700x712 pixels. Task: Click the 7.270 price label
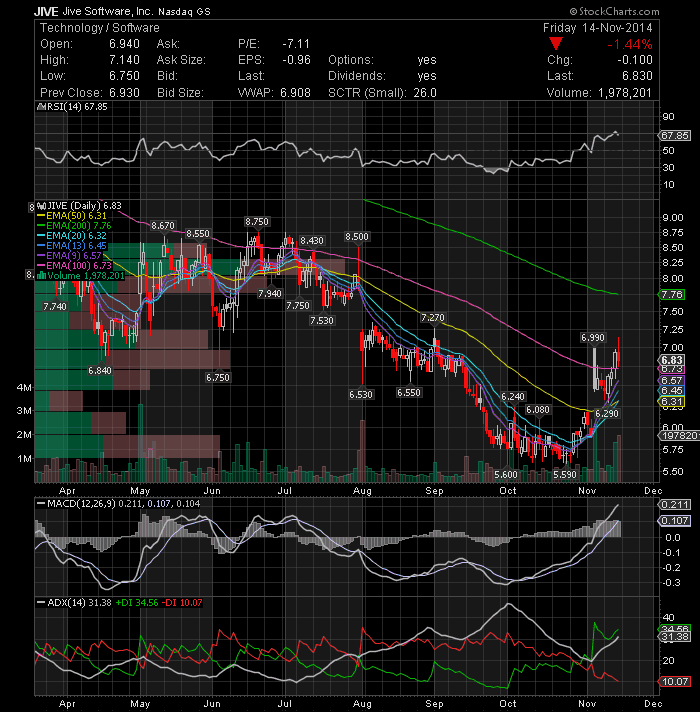click(433, 317)
